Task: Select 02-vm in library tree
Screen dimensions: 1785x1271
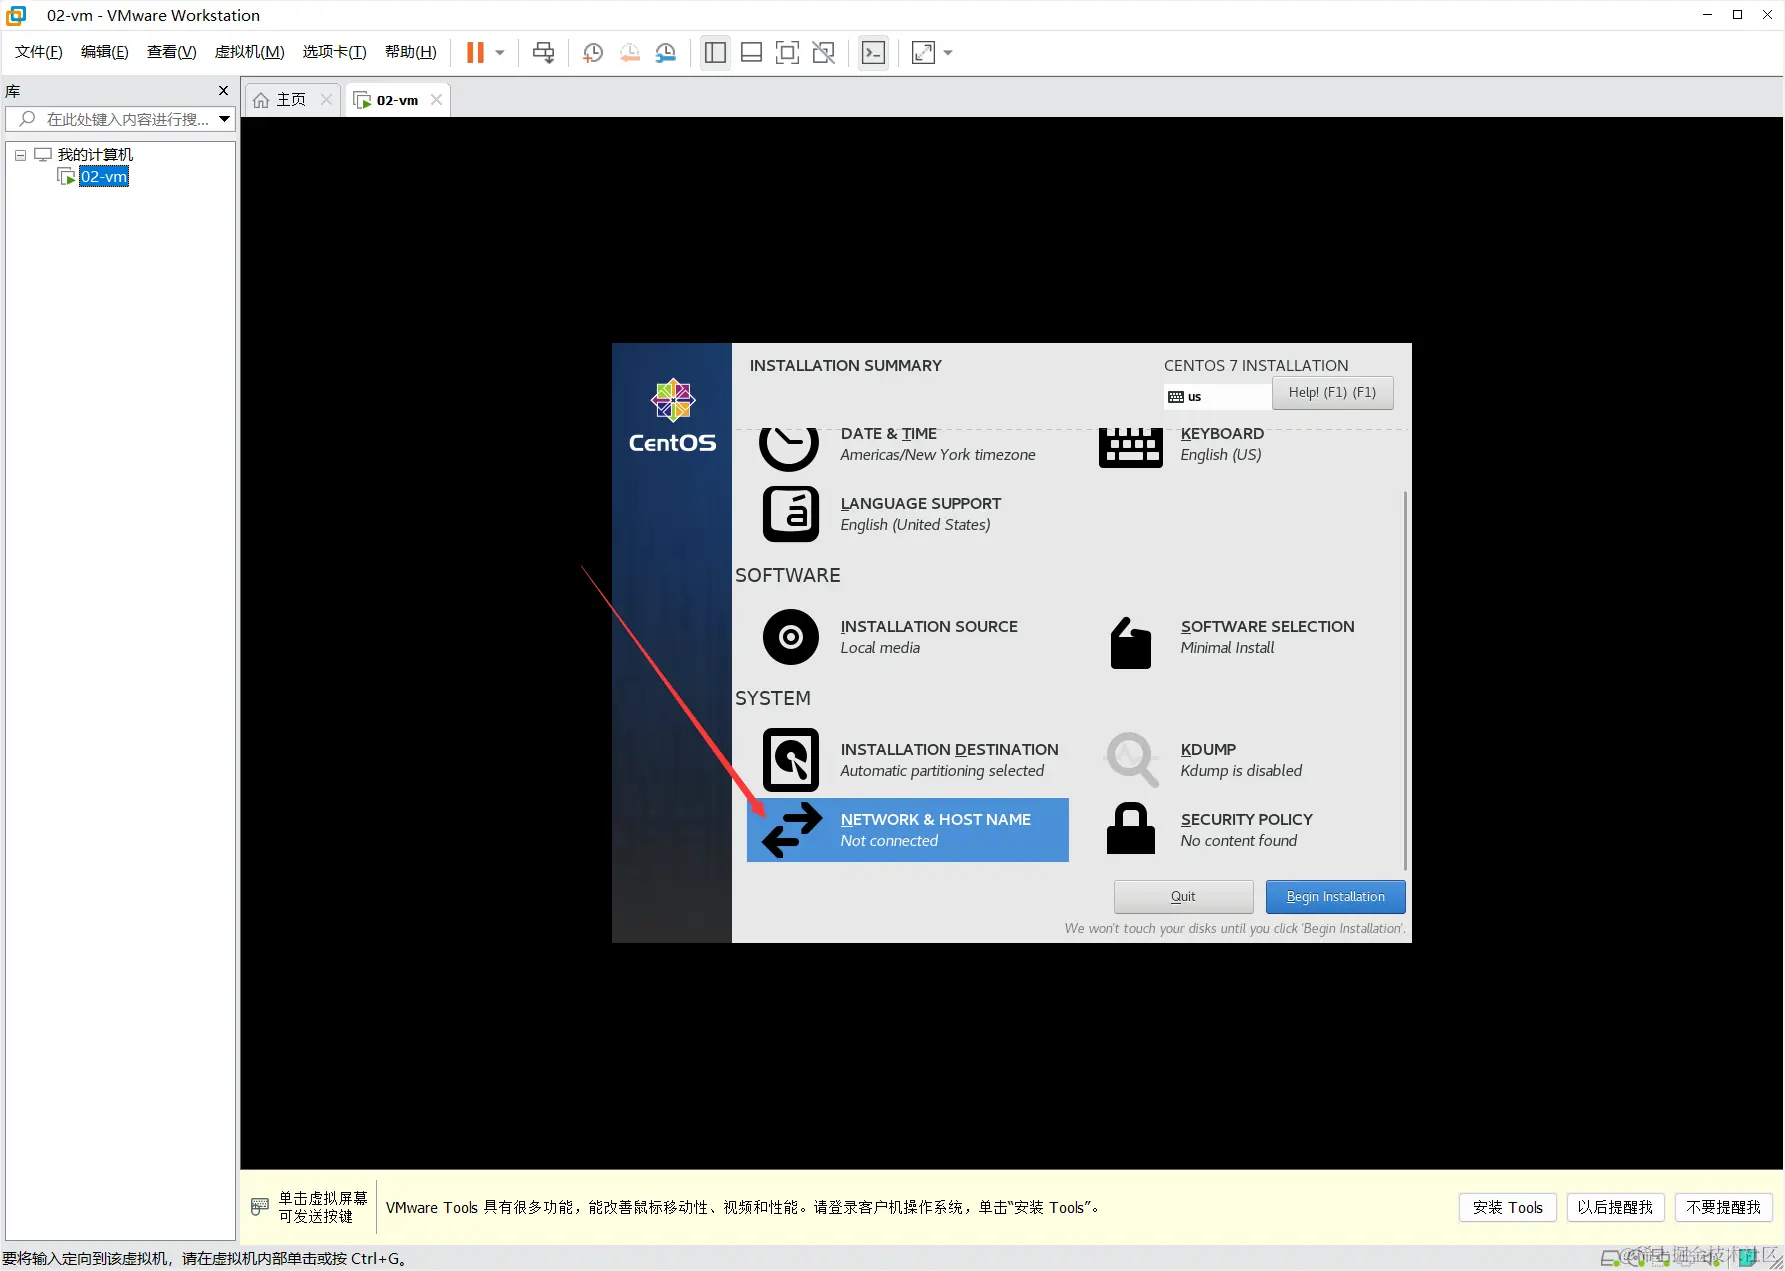Action: (x=104, y=177)
